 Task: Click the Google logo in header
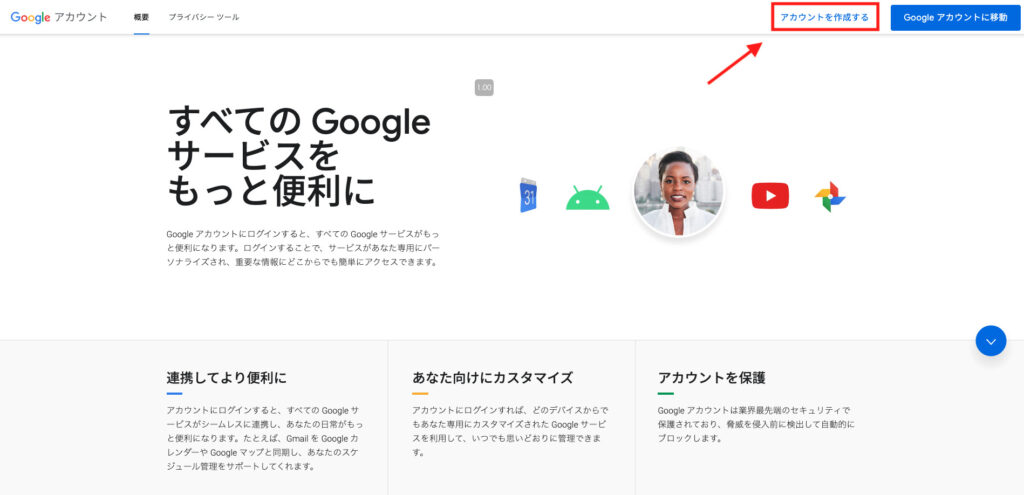coord(31,18)
